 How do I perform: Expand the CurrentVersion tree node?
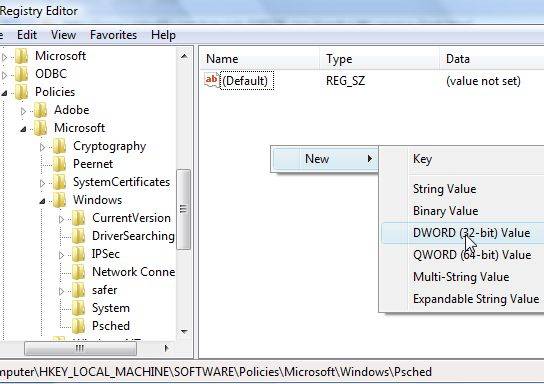tap(61, 219)
